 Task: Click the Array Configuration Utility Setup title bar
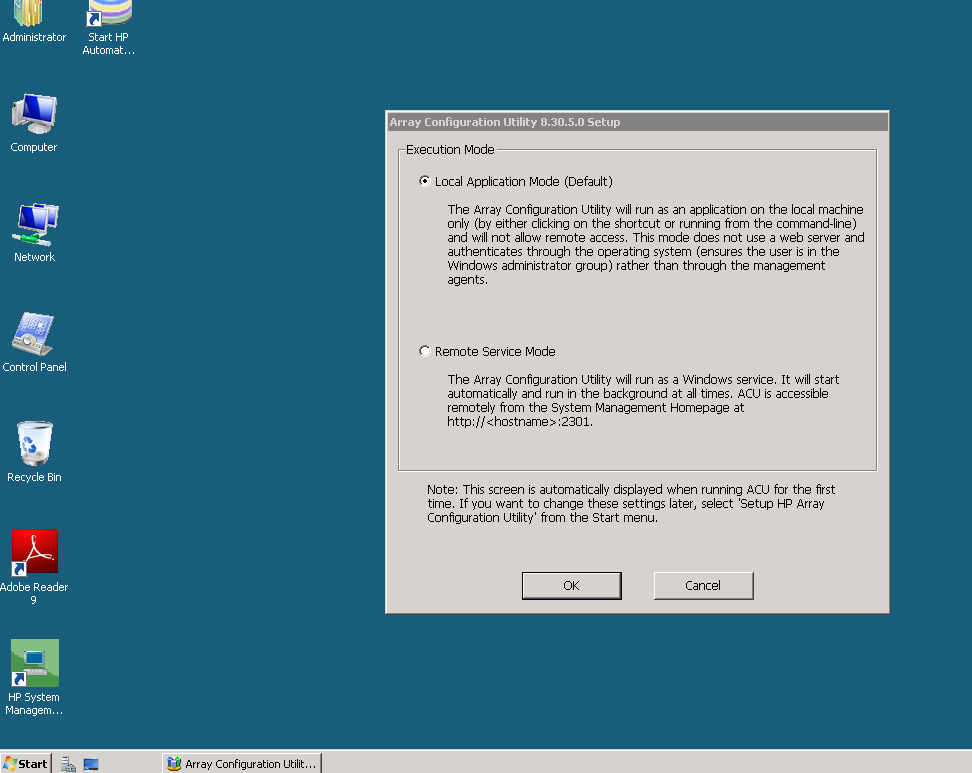pyautogui.click(x=637, y=121)
